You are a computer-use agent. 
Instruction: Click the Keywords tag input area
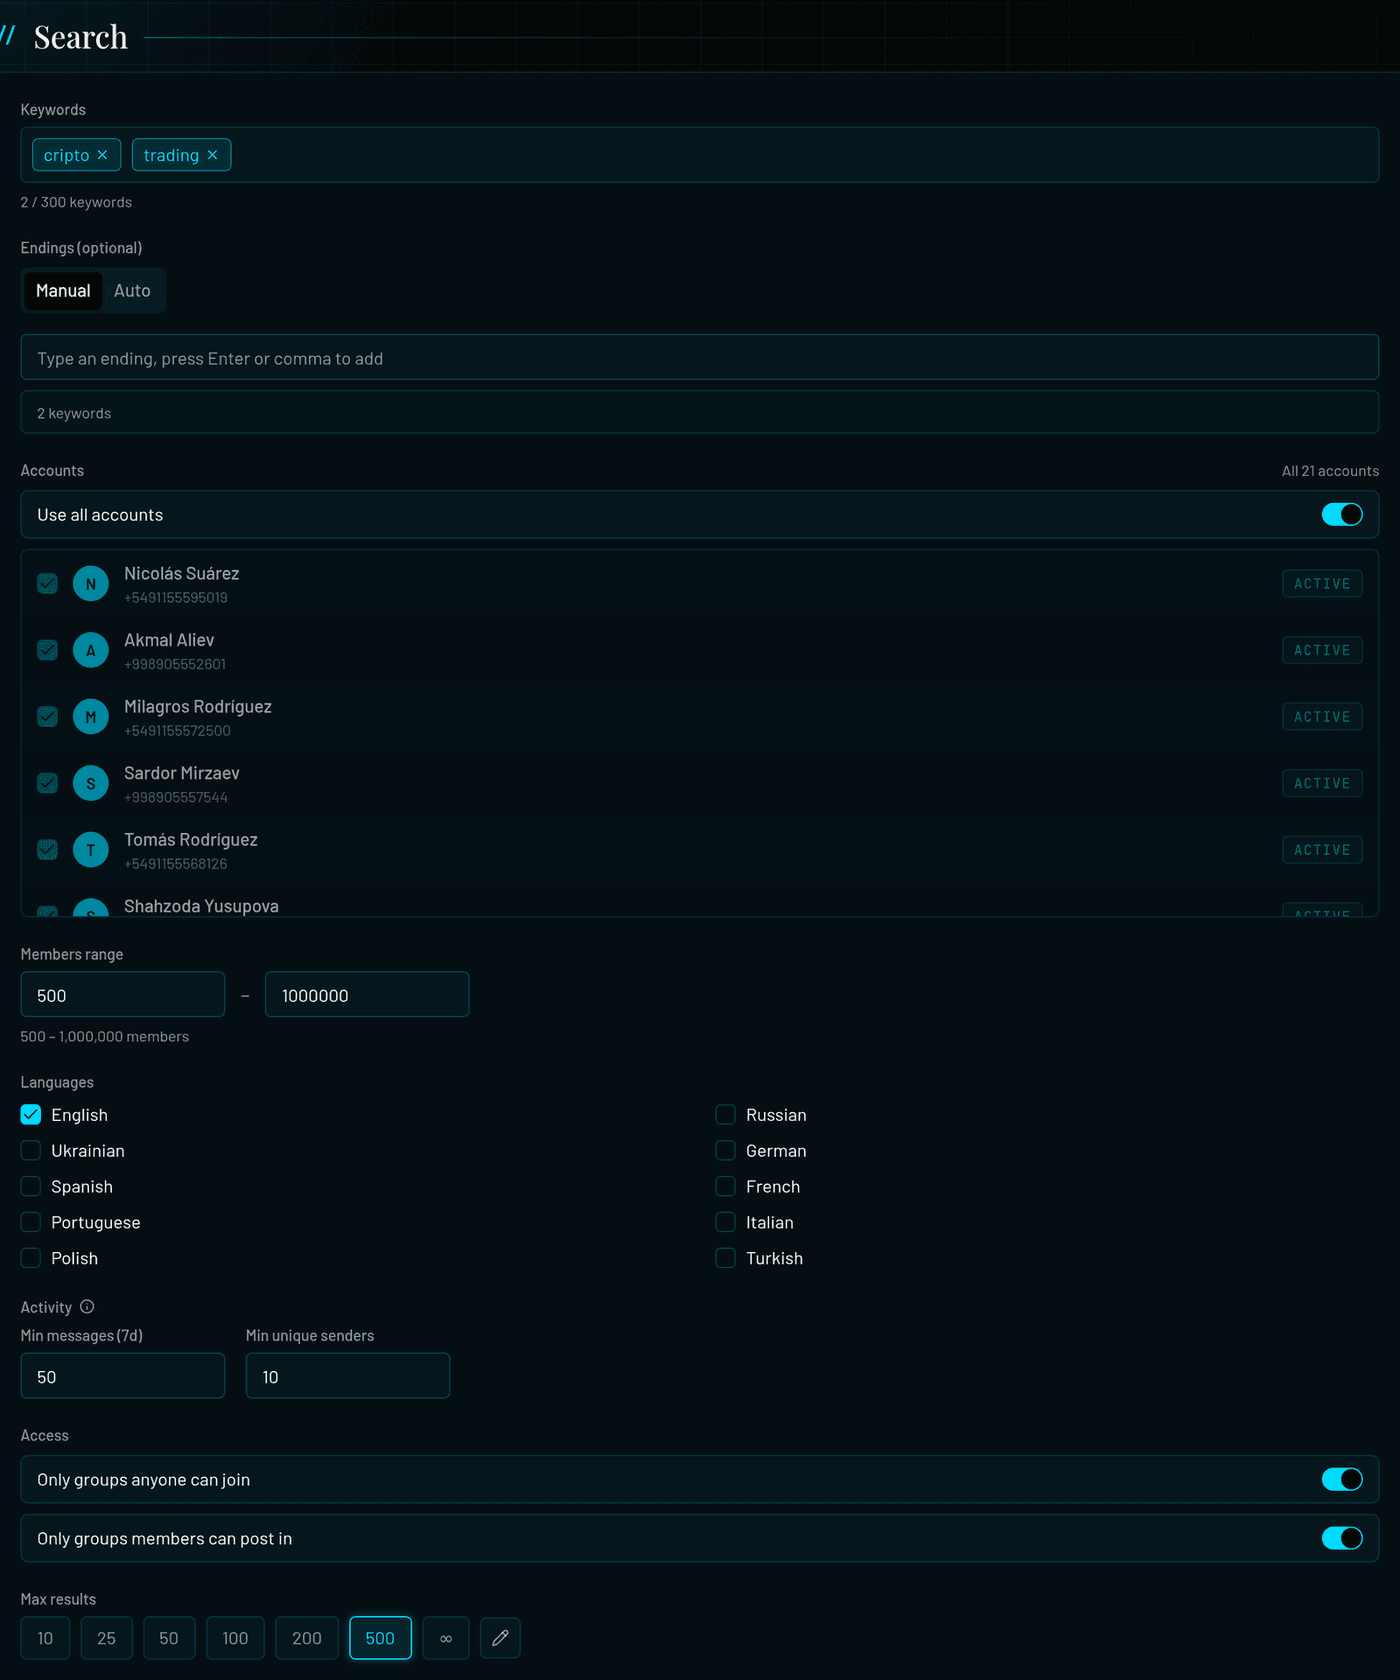pyautogui.click(x=700, y=155)
